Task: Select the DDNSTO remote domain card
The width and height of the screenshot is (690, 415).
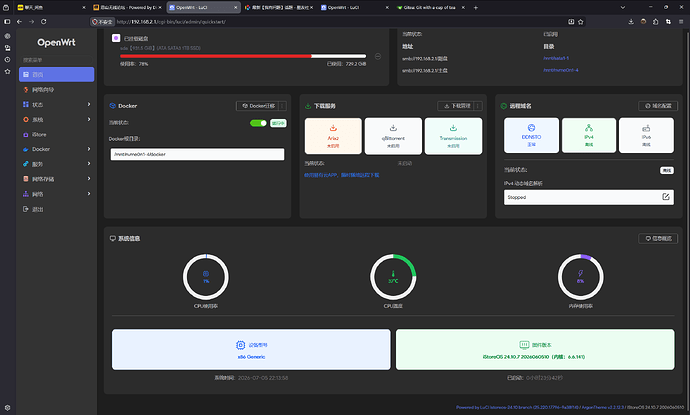Action: click(531, 135)
